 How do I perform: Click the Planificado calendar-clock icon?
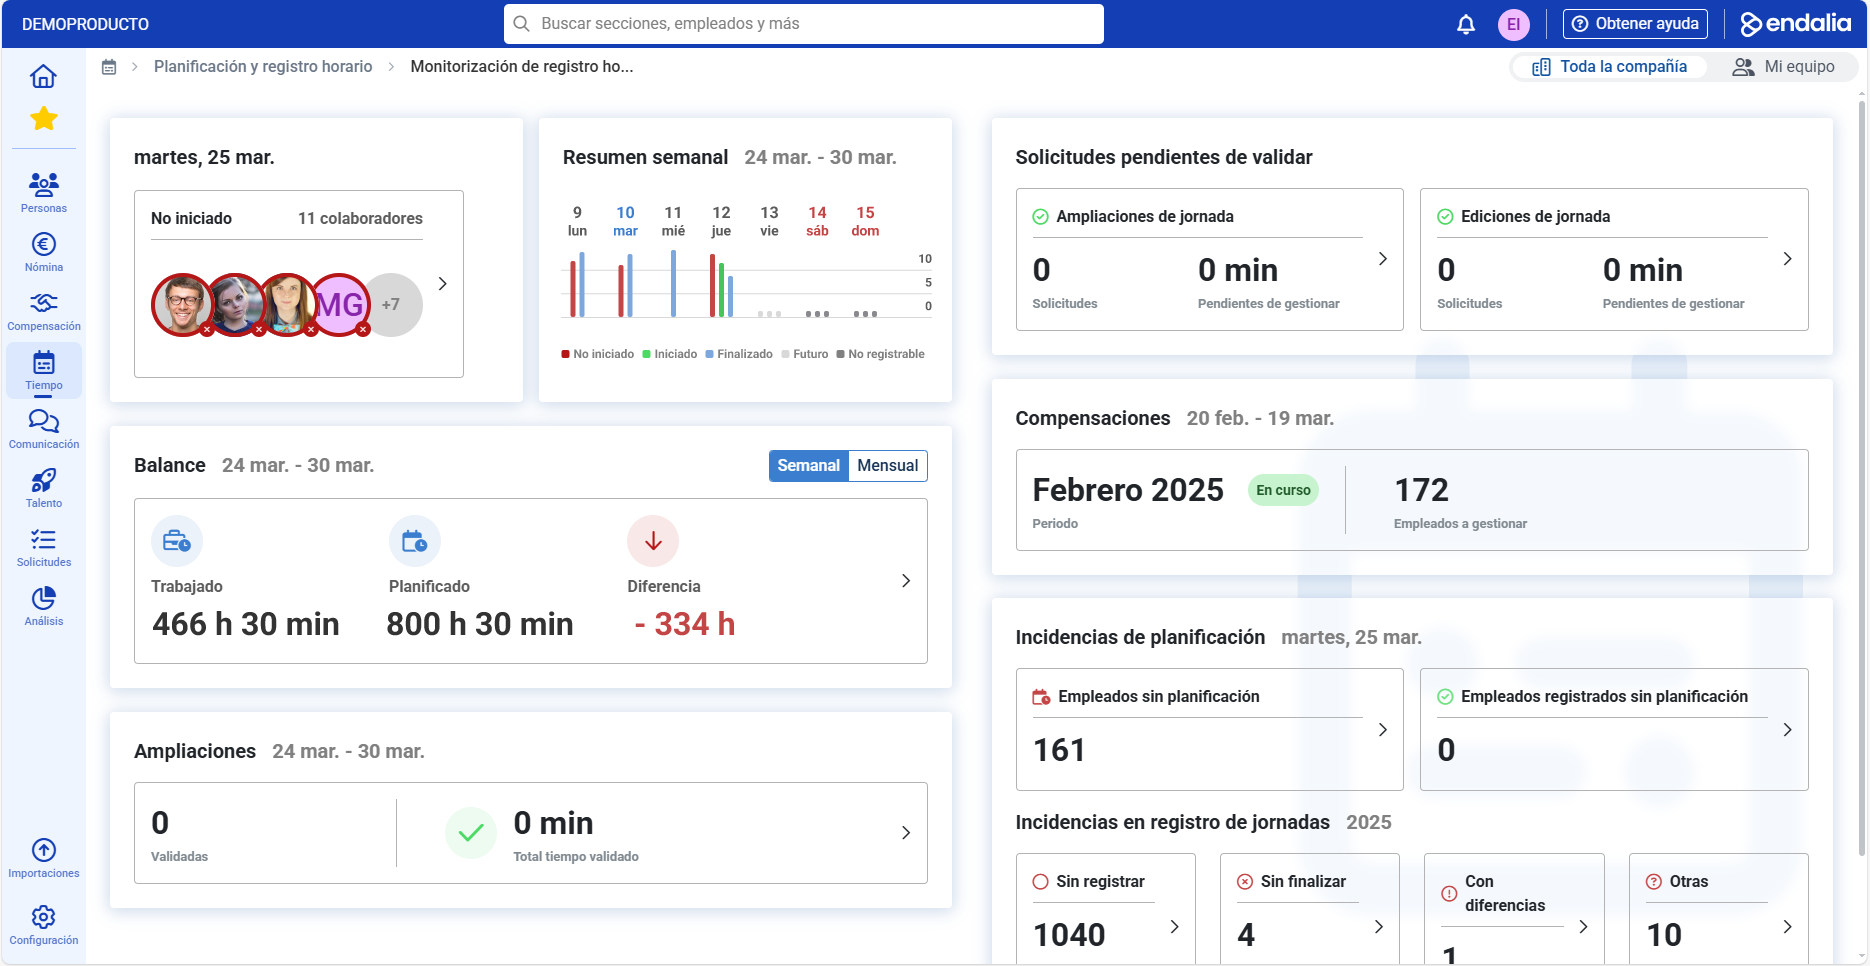415,541
